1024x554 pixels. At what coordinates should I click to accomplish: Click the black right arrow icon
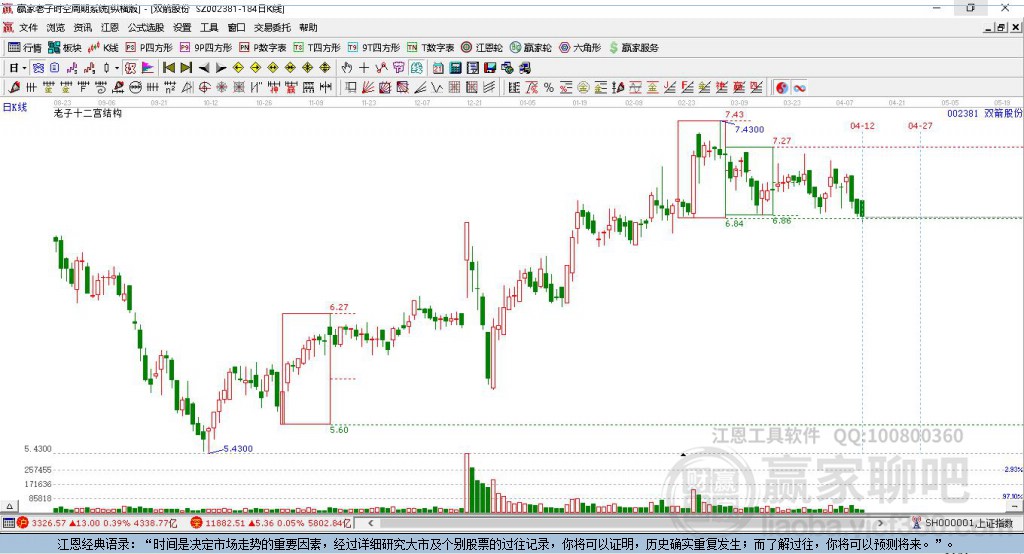pyautogui.click(x=221, y=68)
